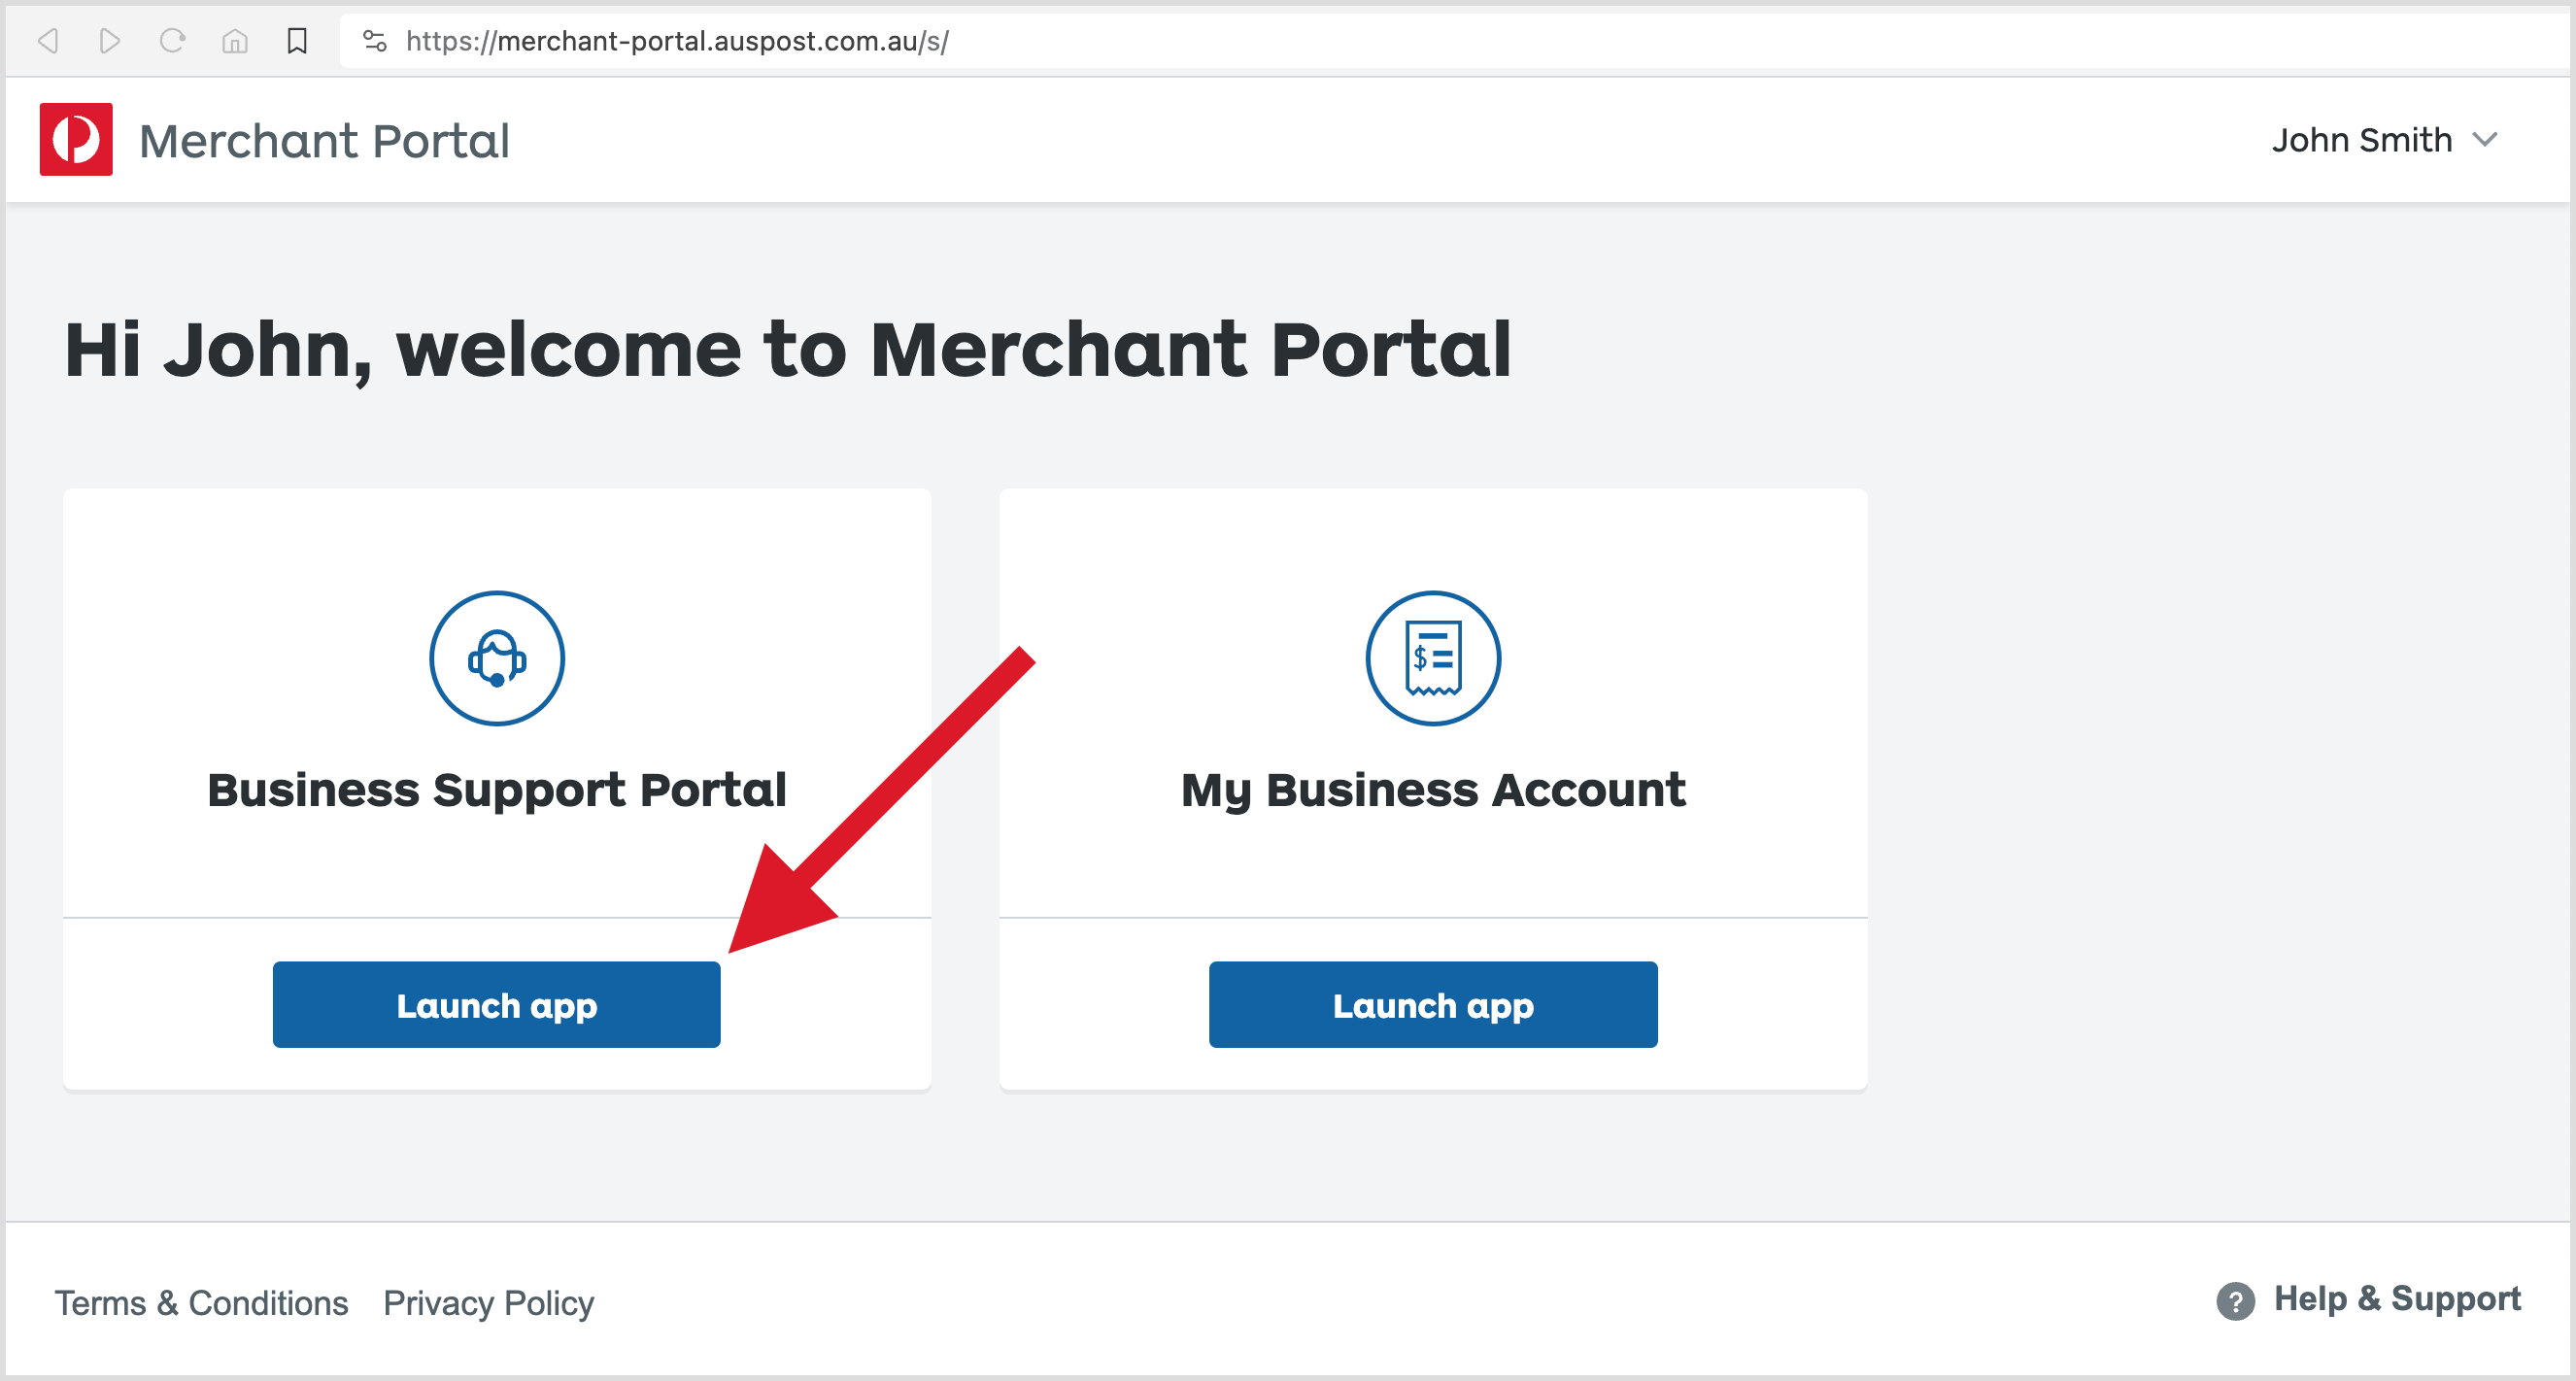The height and width of the screenshot is (1381, 2576).
Task: Bookmark this page using the bookmark icon
Action: point(297,41)
